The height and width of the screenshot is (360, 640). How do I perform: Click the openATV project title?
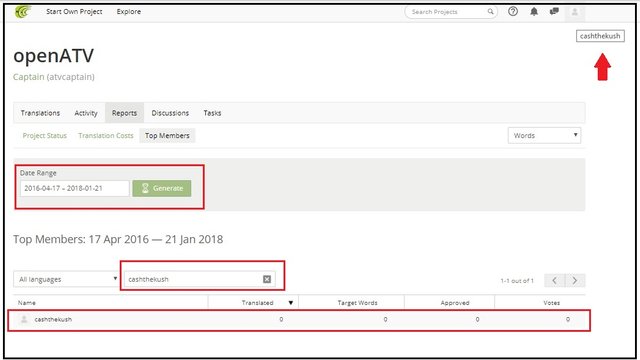point(53,56)
